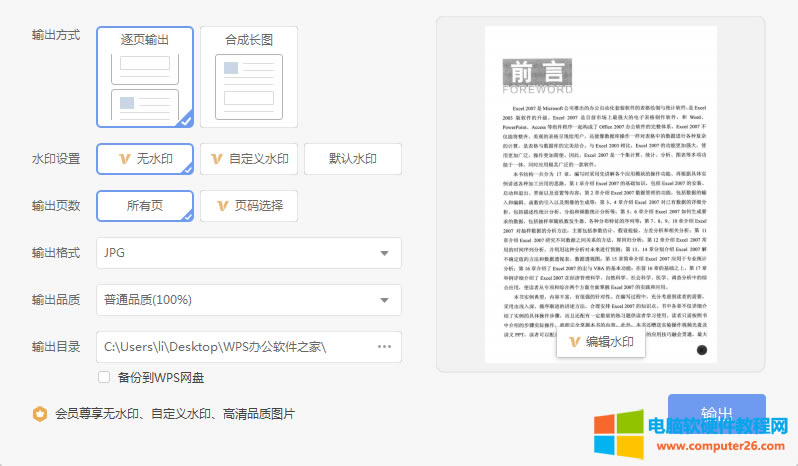Image resolution: width=798 pixels, height=466 pixels.
Task: Choose the 默认水印 default watermark option
Action: [x=353, y=159]
